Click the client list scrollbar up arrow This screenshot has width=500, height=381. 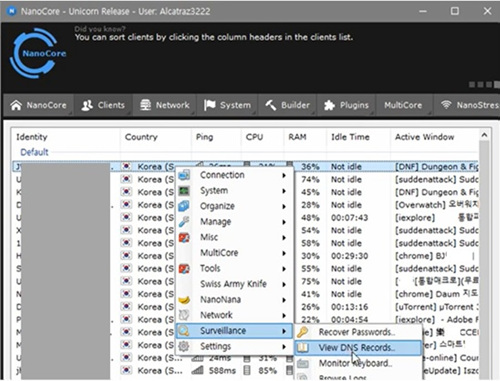[484, 135]
